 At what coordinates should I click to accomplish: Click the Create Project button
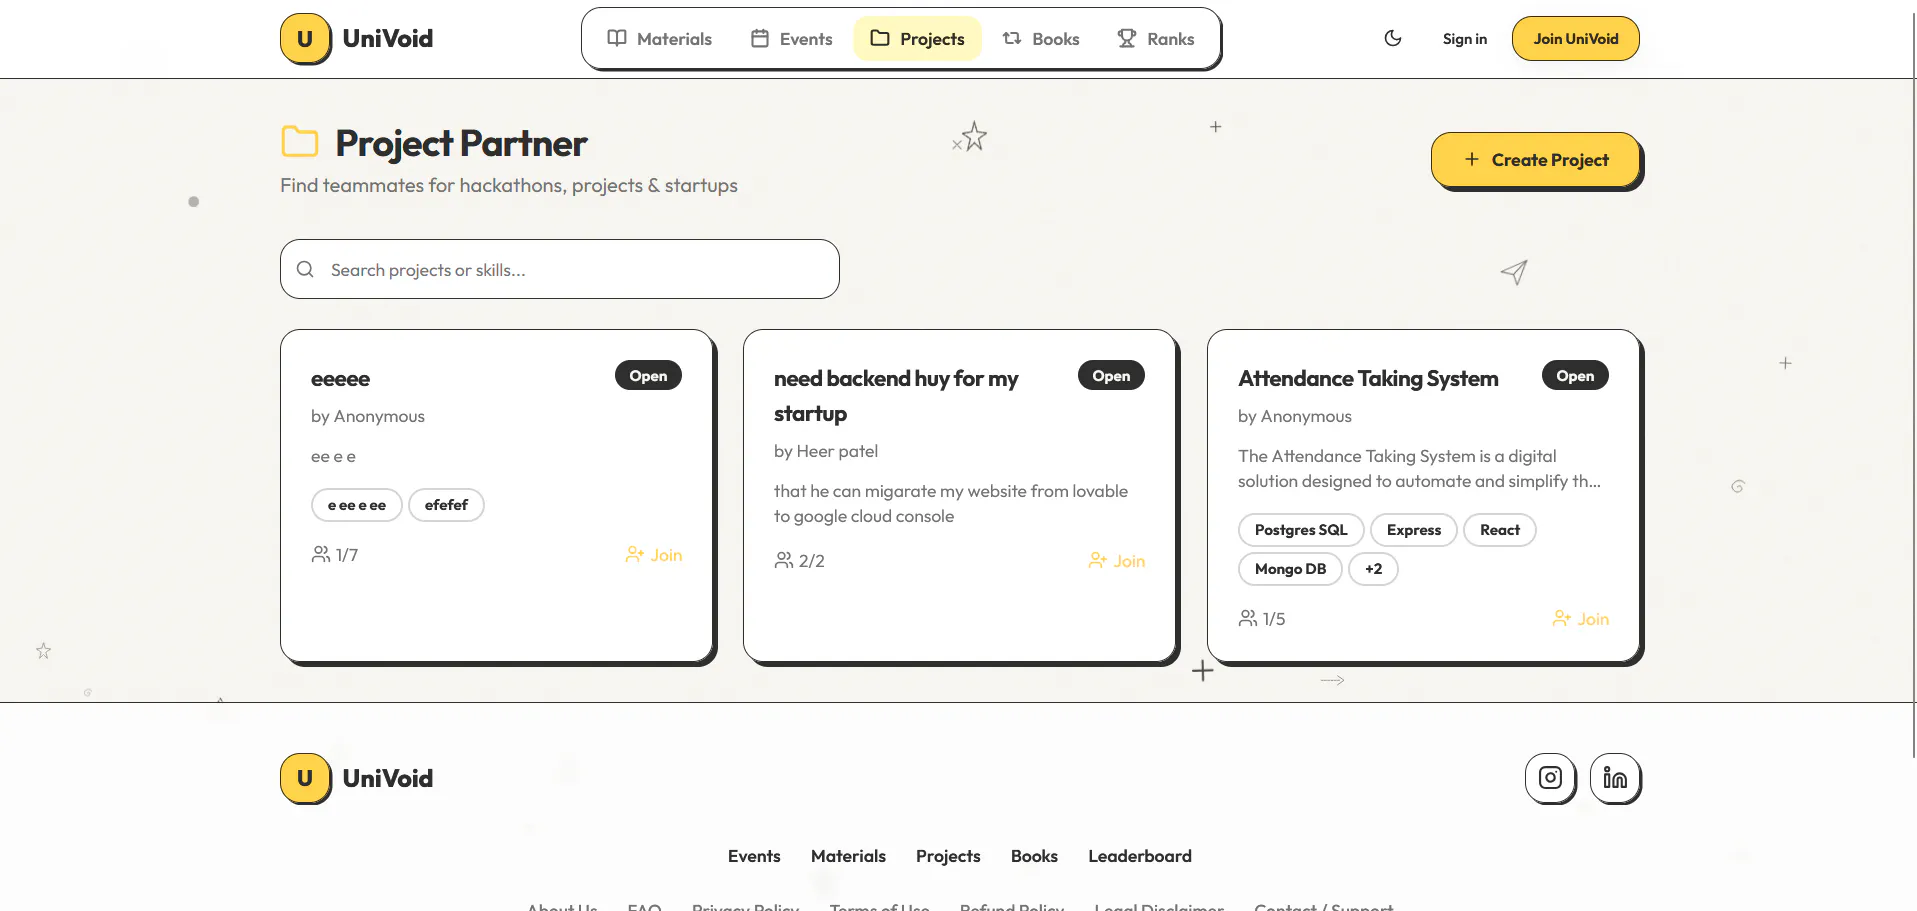click(1536, 160)
